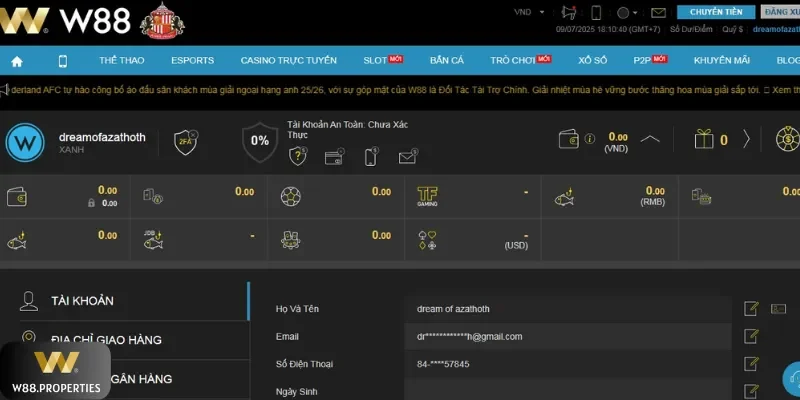Click the wallet info icon
This screenshot has width=800, height=400.
(590, 139)
